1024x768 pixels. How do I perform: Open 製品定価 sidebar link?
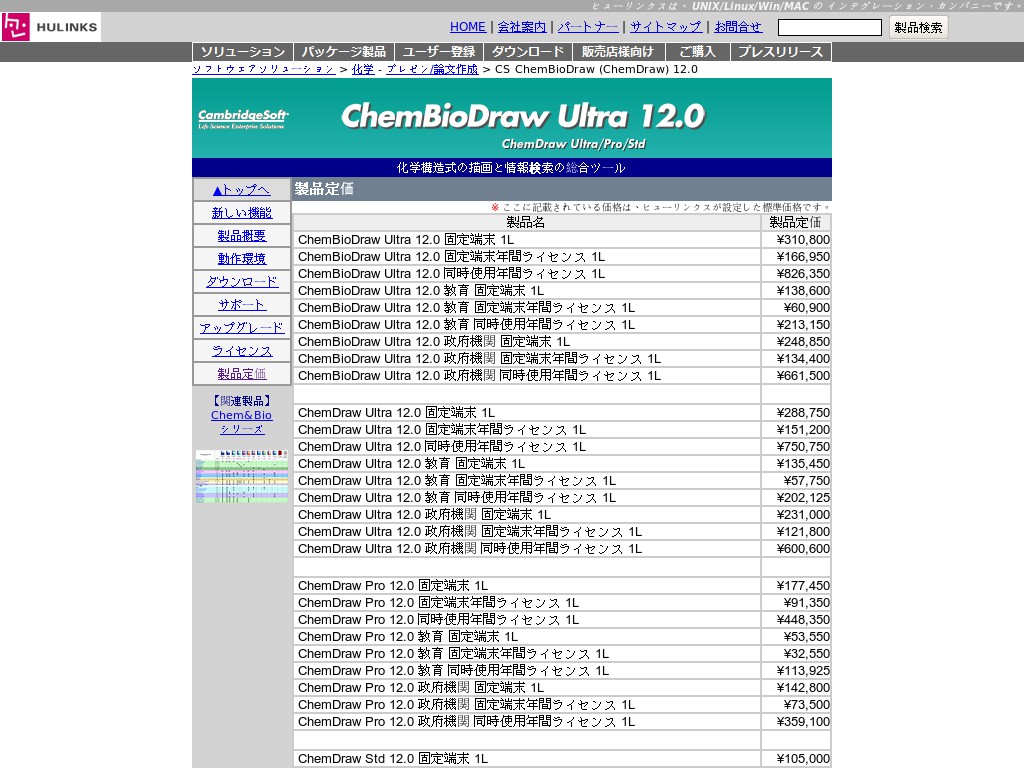click(242, 374)
